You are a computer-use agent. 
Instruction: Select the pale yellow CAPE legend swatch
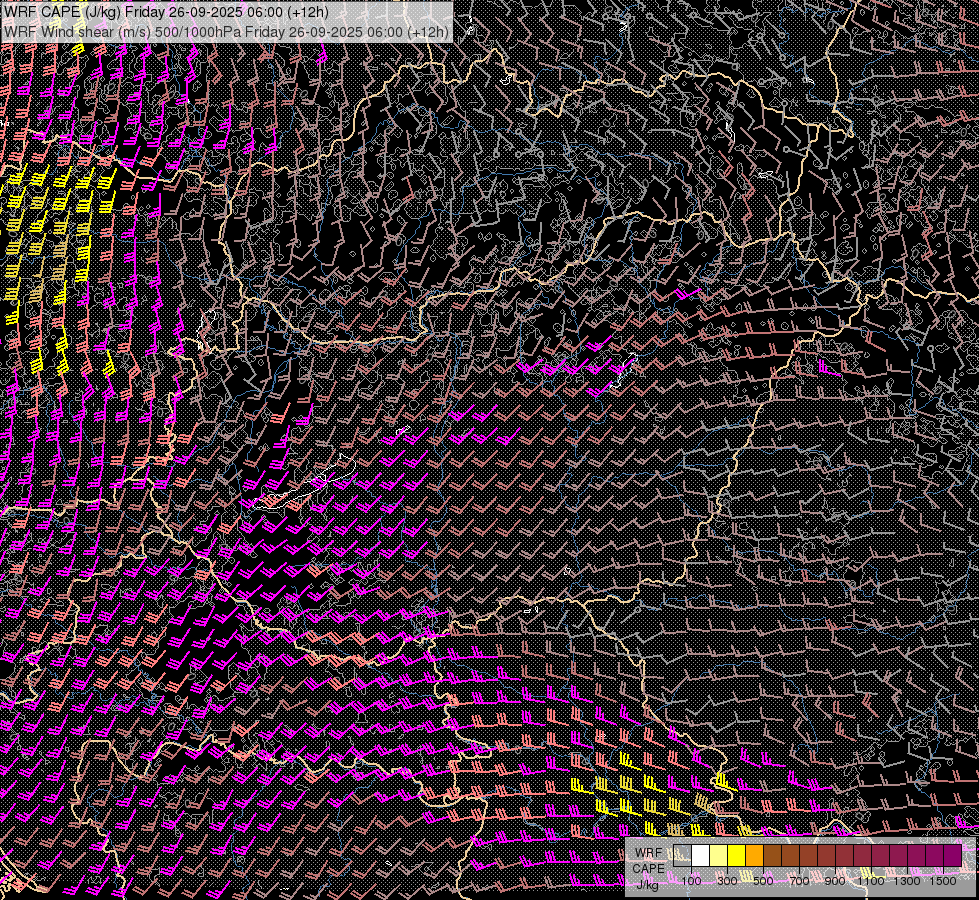tap(719, 855)
